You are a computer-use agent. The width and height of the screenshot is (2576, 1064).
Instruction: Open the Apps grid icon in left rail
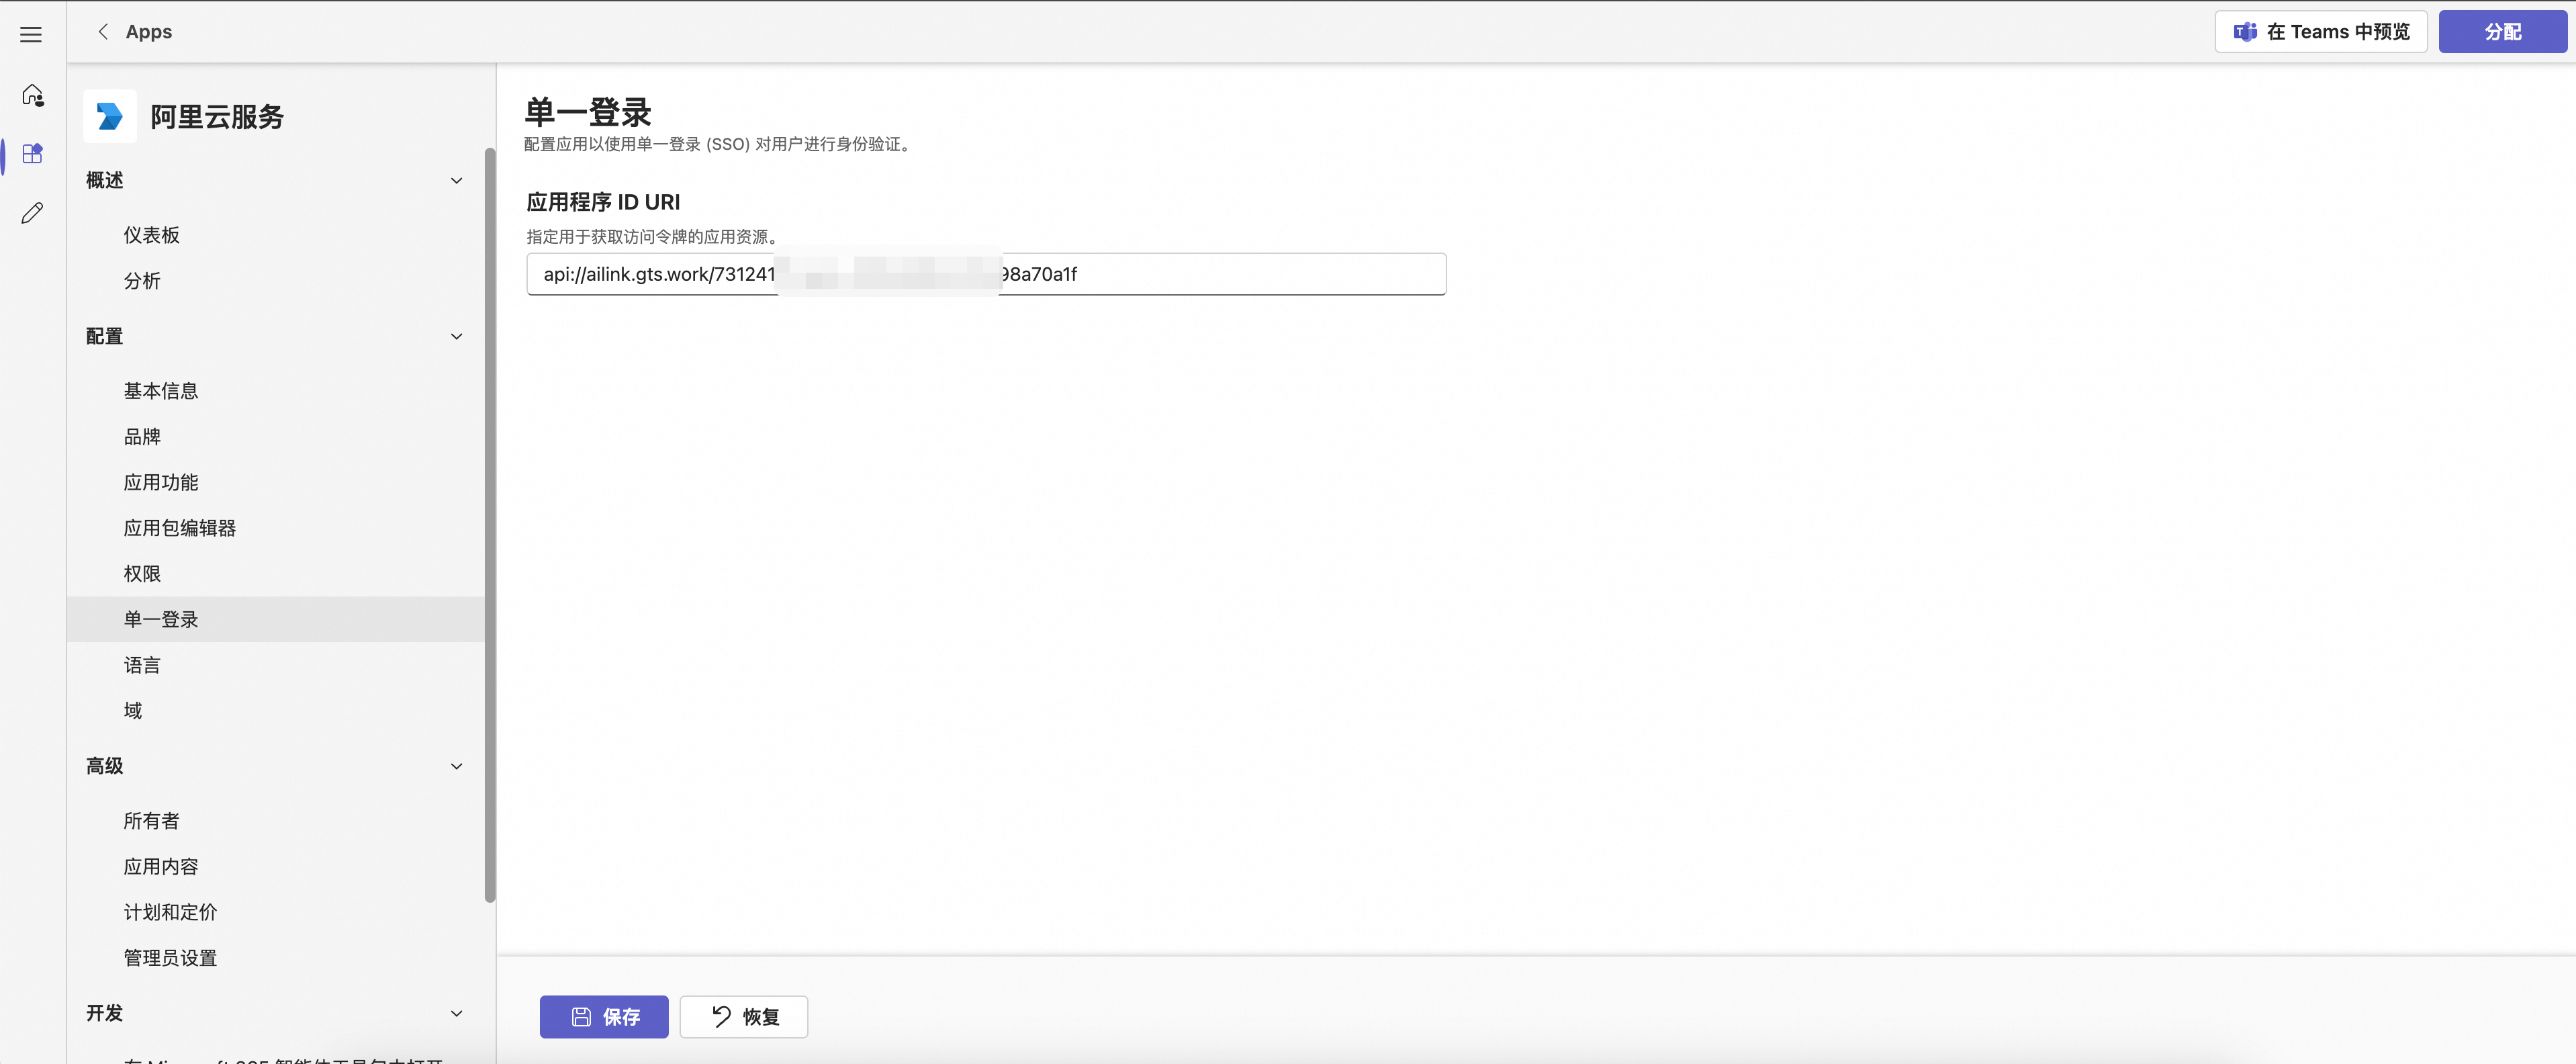click(x=33, y=153)
